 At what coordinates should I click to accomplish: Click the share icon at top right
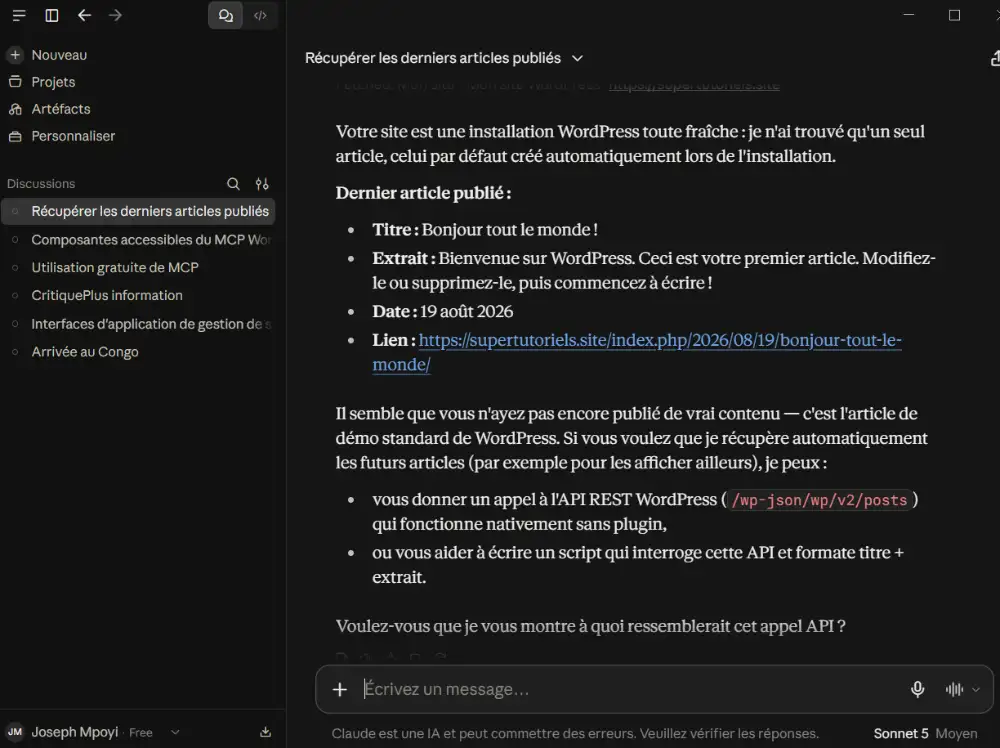click(994, 59)
